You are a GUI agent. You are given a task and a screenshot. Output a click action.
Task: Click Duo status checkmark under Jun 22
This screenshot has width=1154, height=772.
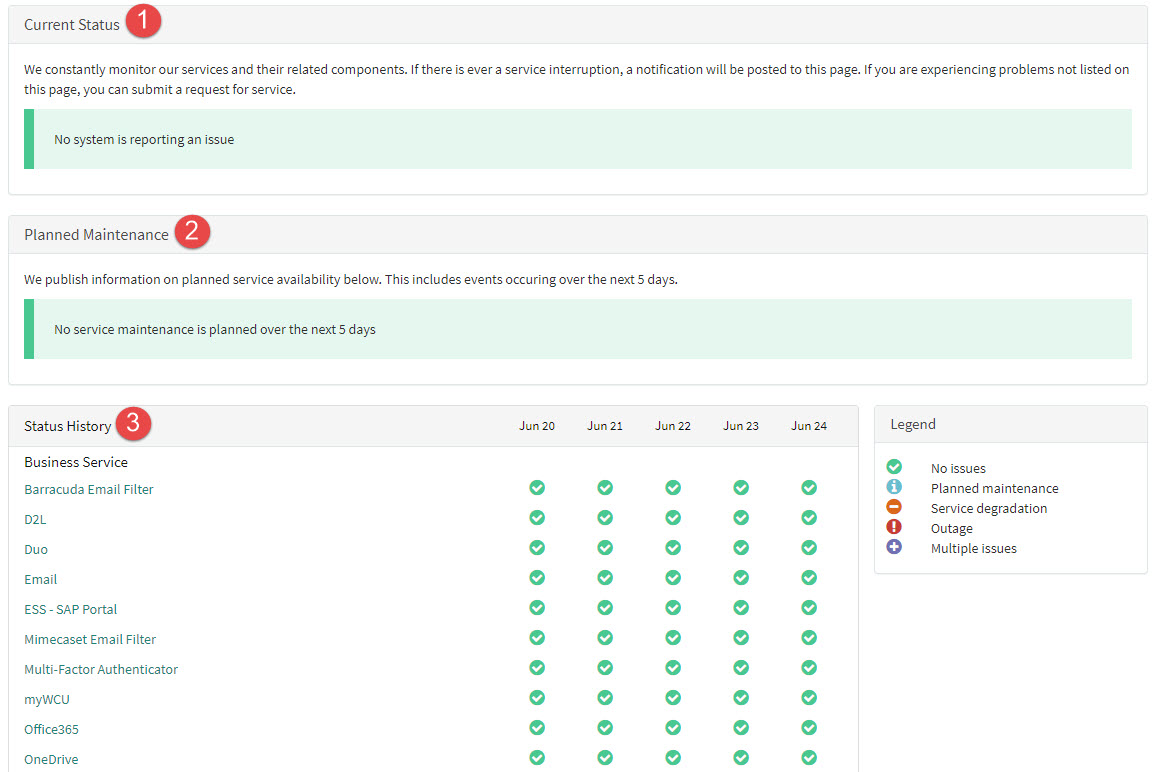673,548
